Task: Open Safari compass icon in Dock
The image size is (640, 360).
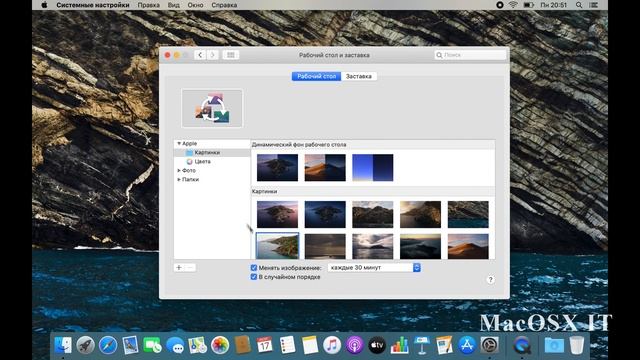Action: pos(108,345)
